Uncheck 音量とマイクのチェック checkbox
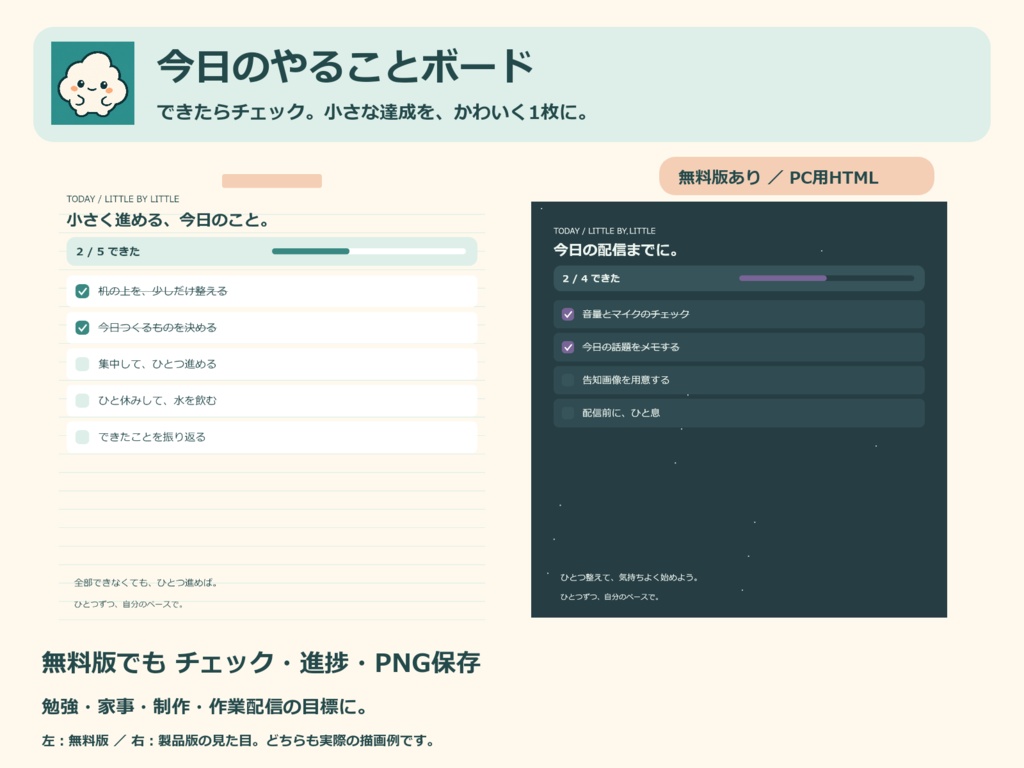Viewport: 1024px width, 768px height. [x=568, y=314]
